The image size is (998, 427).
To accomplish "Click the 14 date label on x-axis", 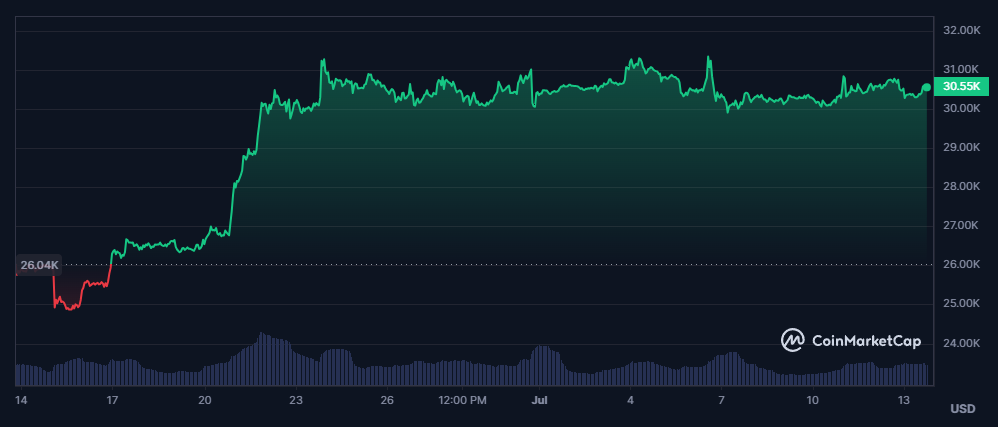I will (22, 400).
